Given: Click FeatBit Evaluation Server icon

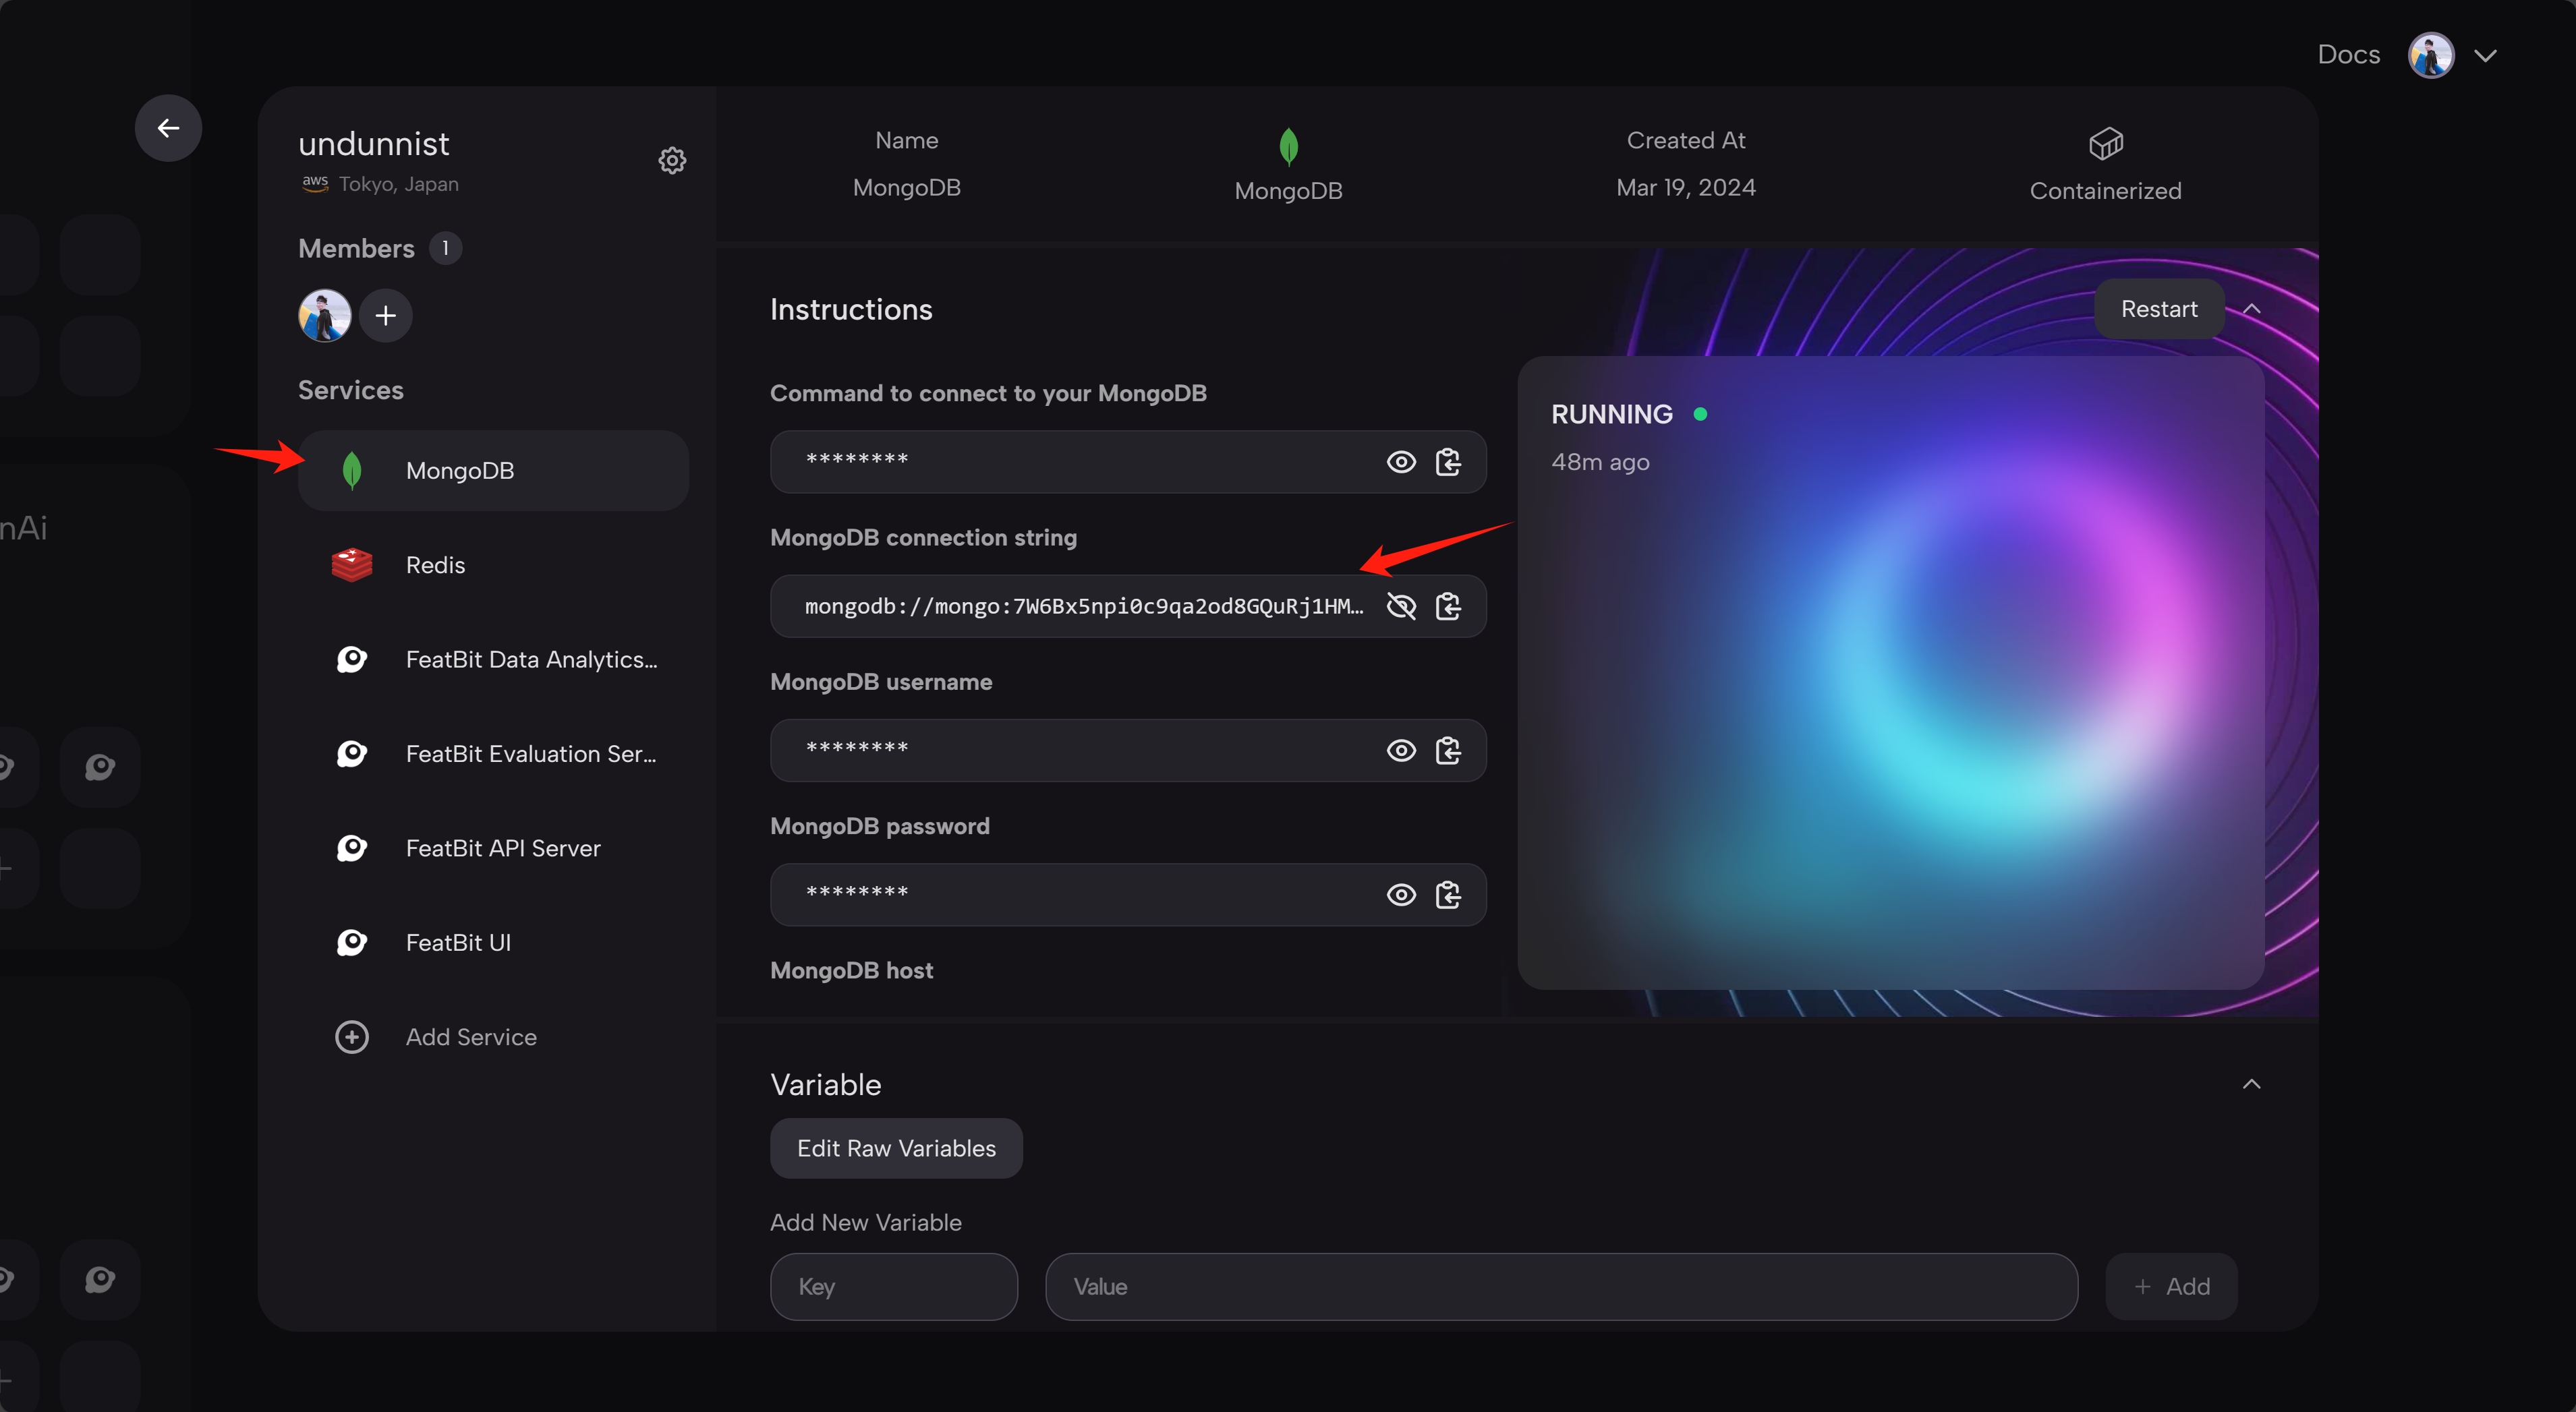Looking at the screenshot, I should pos(351,754).
